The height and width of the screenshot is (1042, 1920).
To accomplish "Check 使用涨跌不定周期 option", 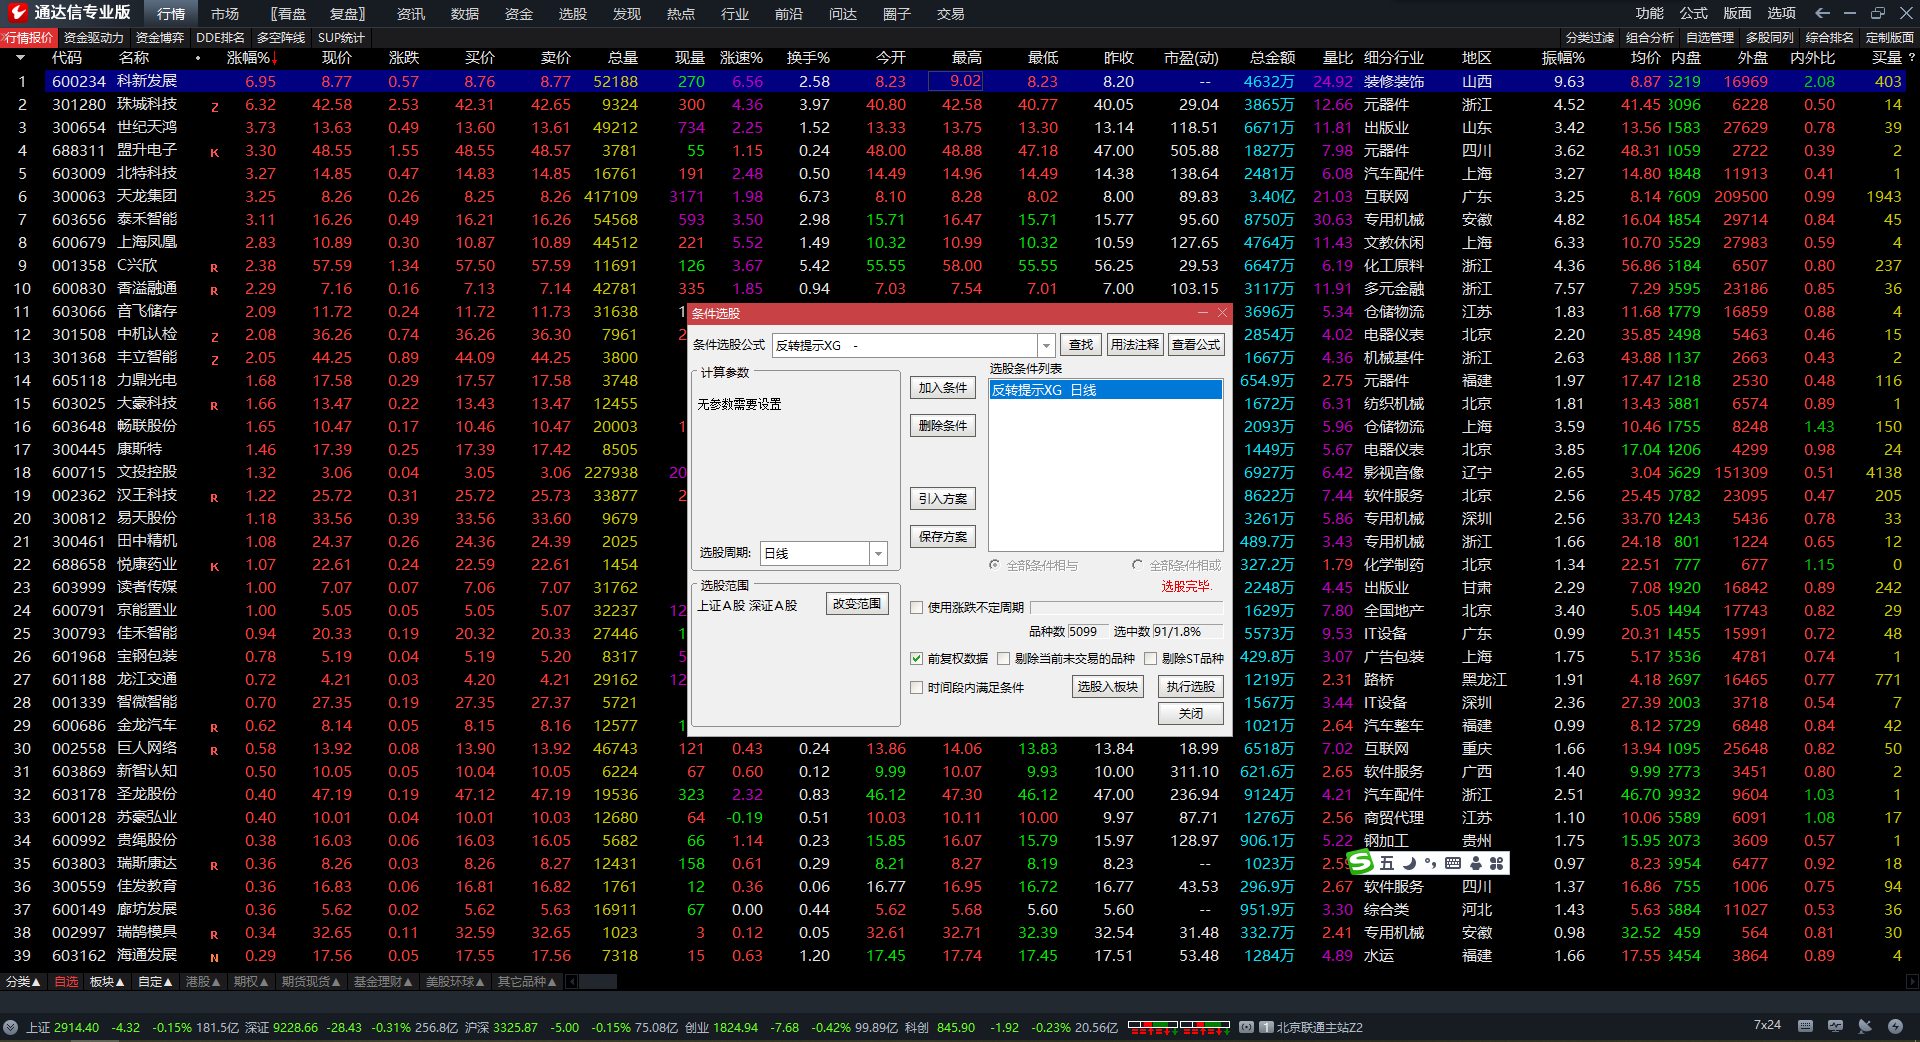I will point(916,607).
